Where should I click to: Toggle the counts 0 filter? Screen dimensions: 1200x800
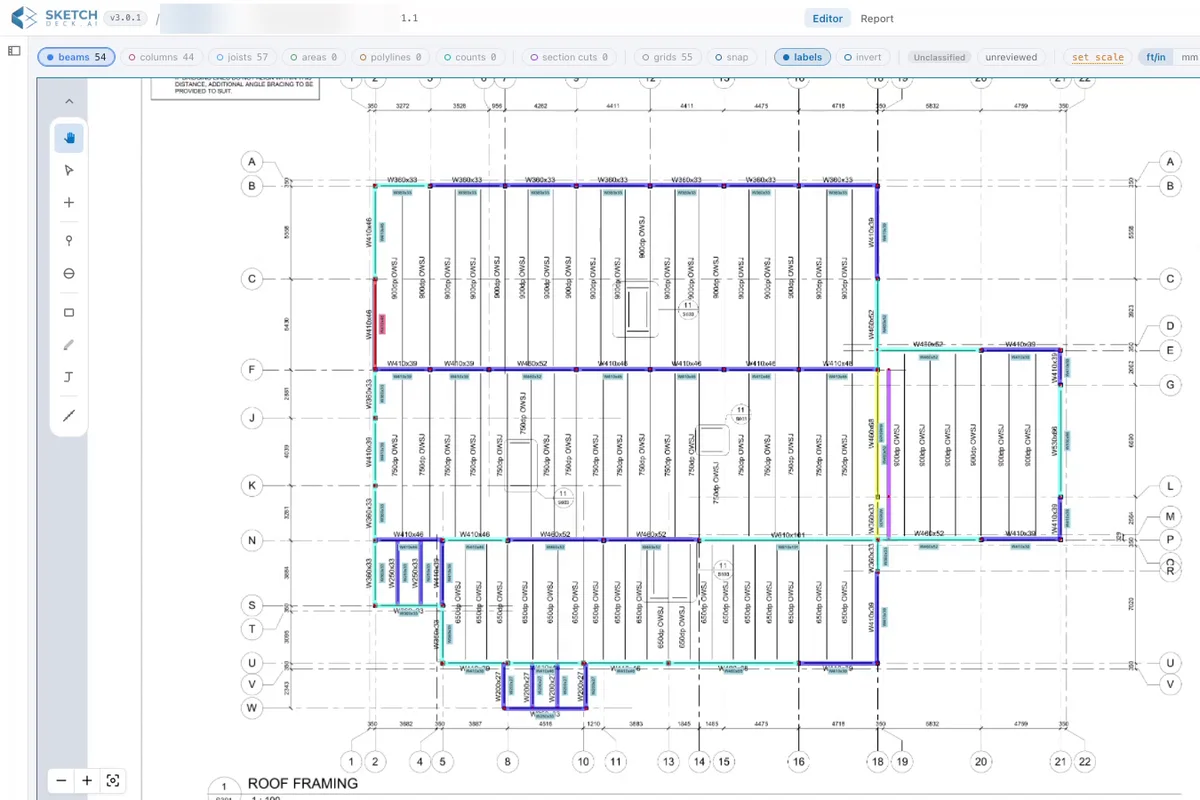470,57
